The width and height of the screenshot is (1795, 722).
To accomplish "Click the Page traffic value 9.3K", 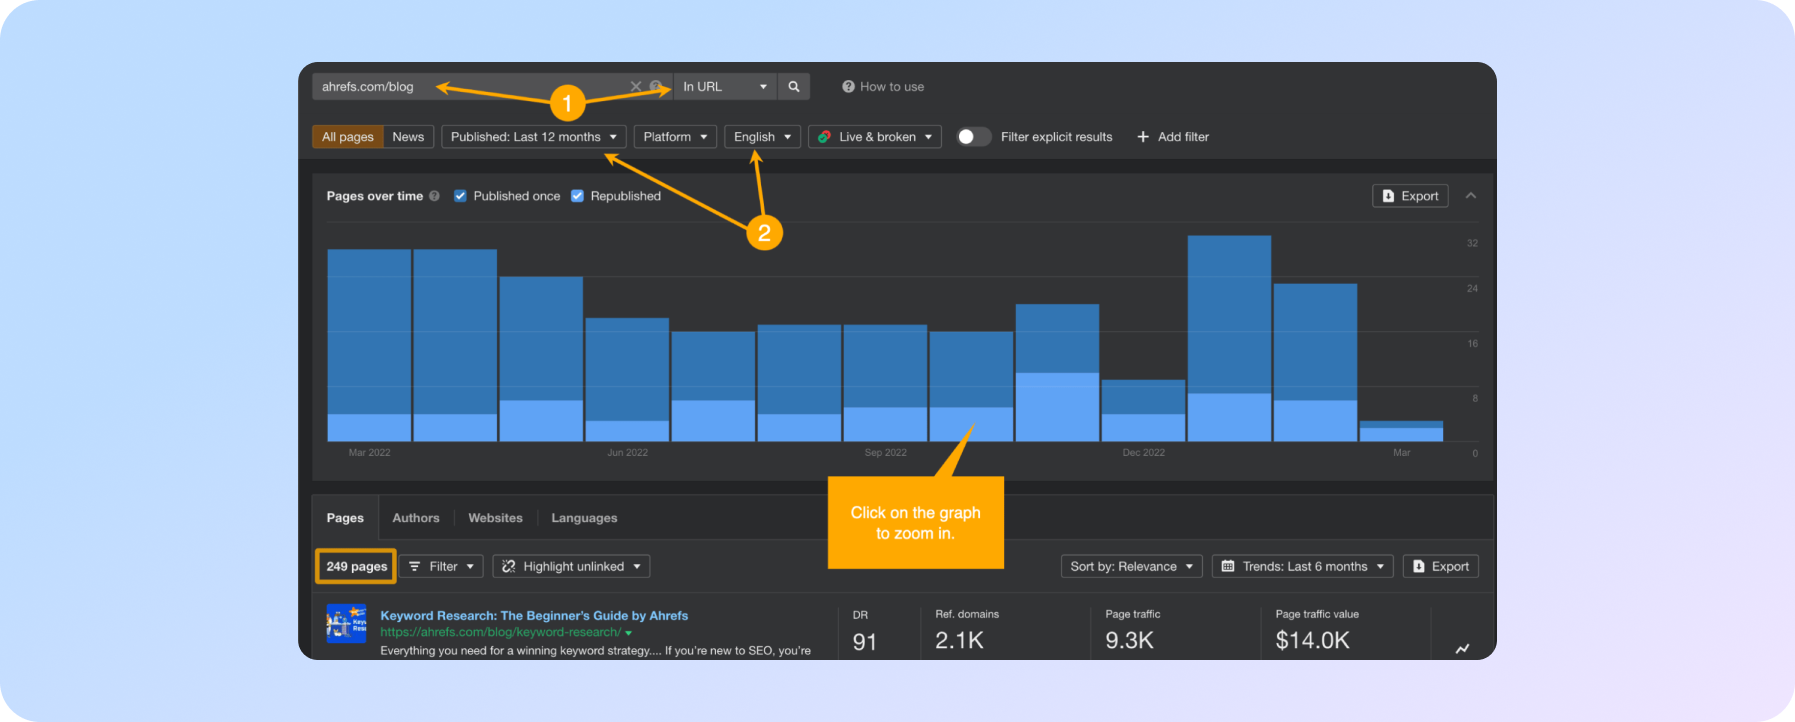I will [x=1129, y=641].
